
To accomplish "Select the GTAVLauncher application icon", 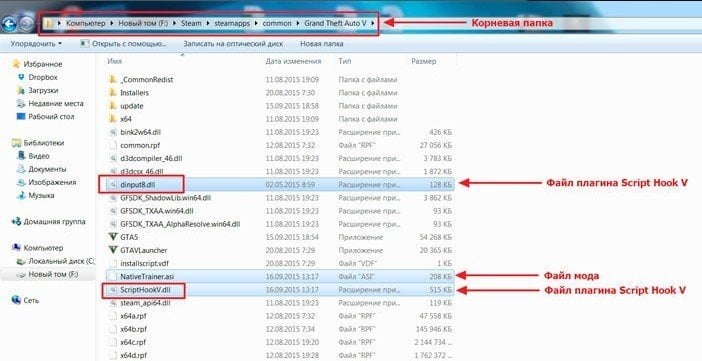I will (x=113, y=250).
